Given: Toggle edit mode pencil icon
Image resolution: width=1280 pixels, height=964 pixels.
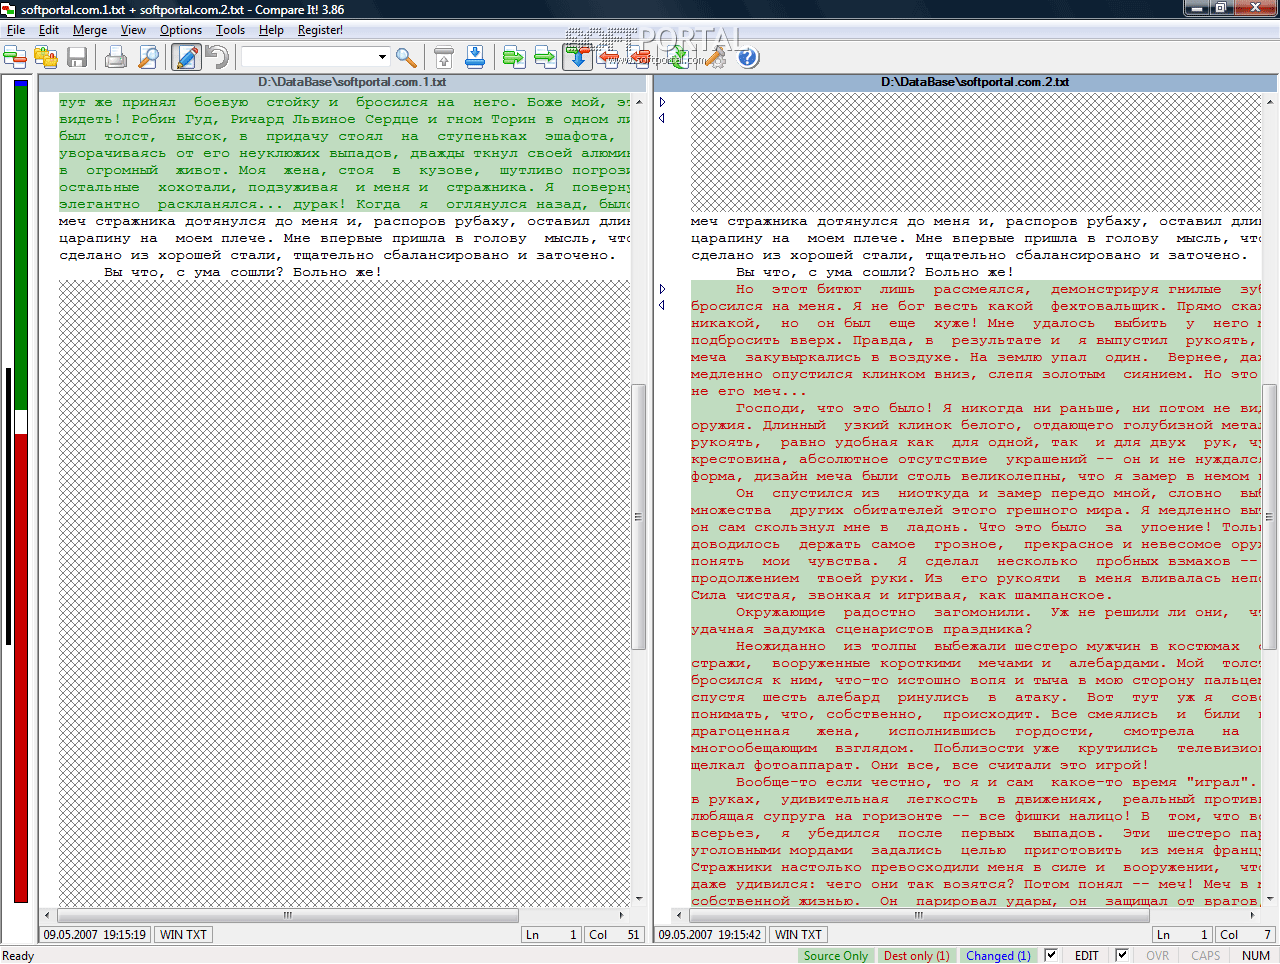Looking at the screenshot, I should tap(187, 57).
